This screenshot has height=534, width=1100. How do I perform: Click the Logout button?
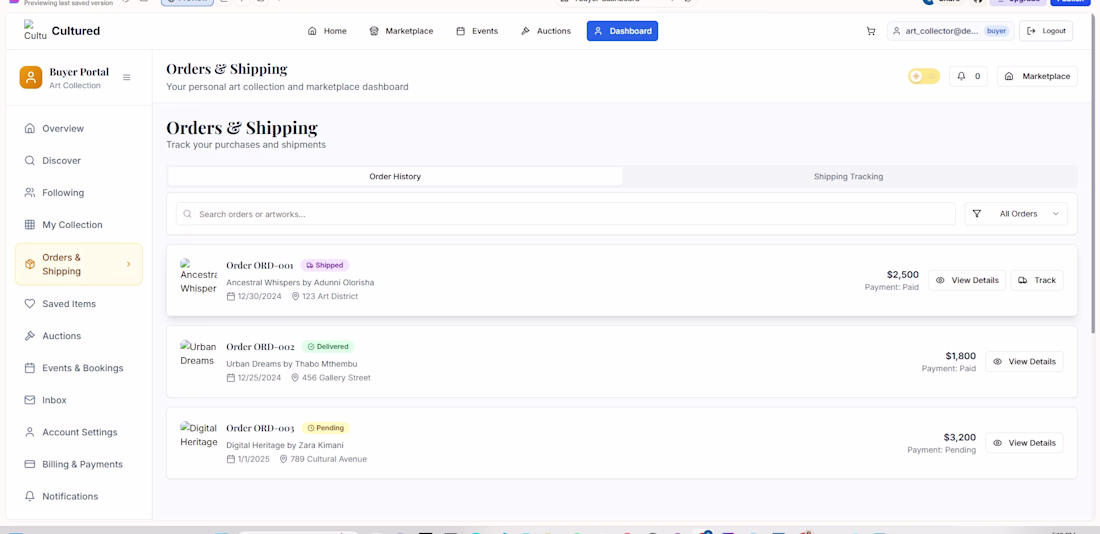coord(1046,31)
